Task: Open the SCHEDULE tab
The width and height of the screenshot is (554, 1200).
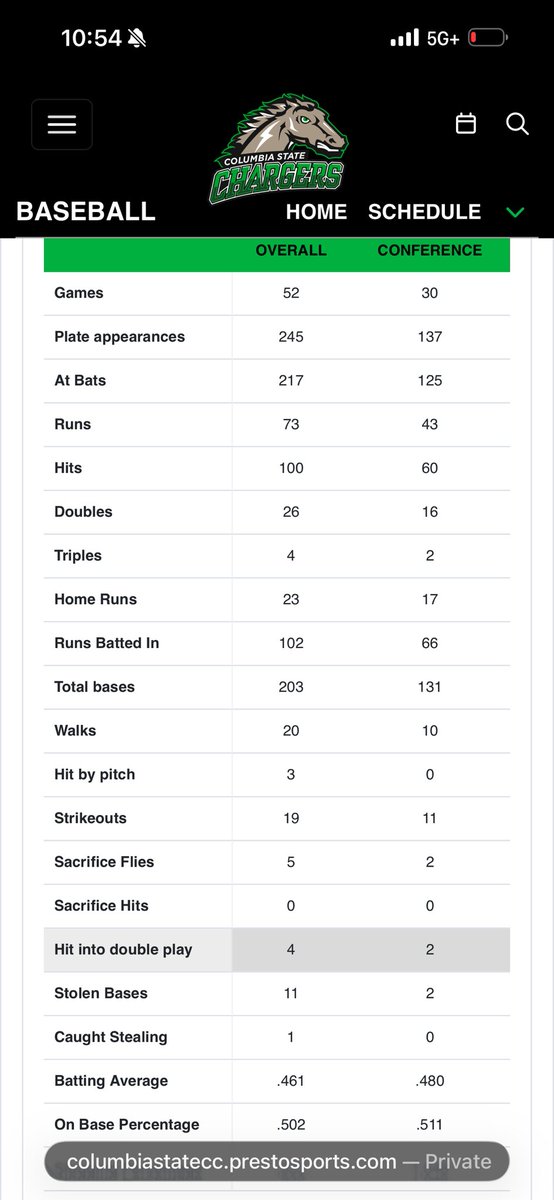Action: 424,212
